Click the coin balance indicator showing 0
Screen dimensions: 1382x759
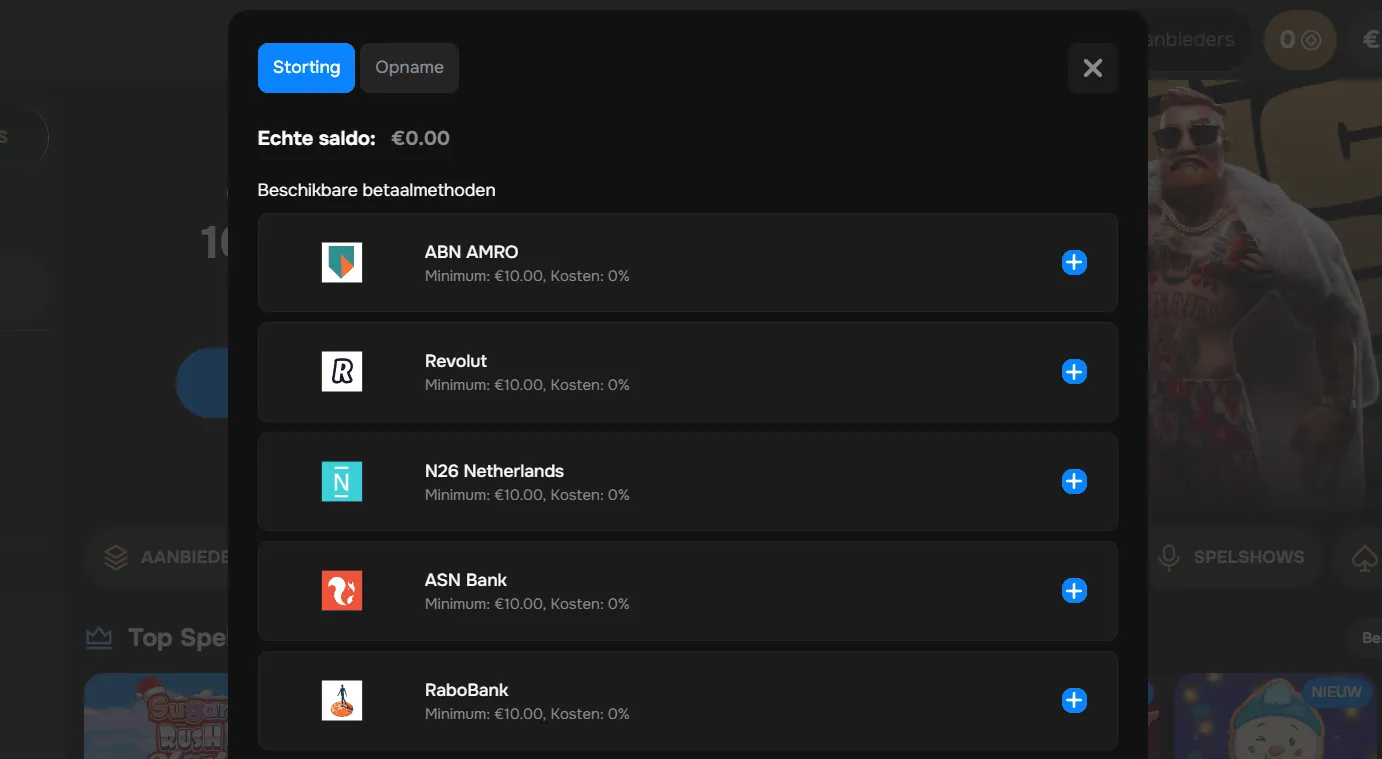1299,40
